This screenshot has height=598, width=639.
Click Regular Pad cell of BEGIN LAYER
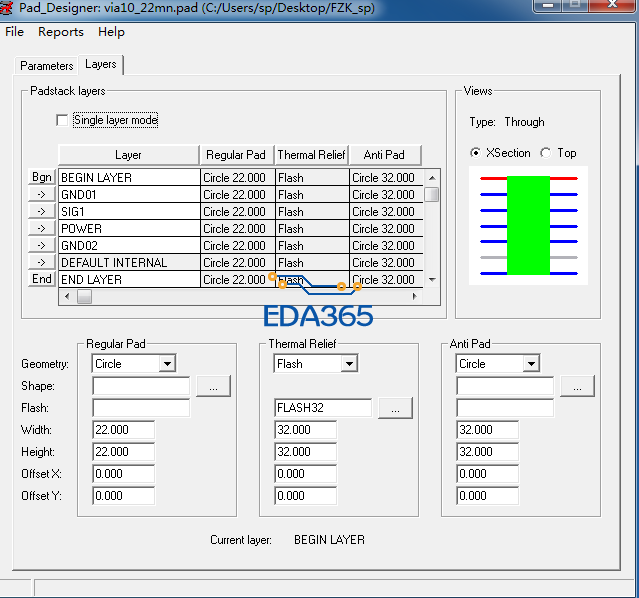(238, 178)
